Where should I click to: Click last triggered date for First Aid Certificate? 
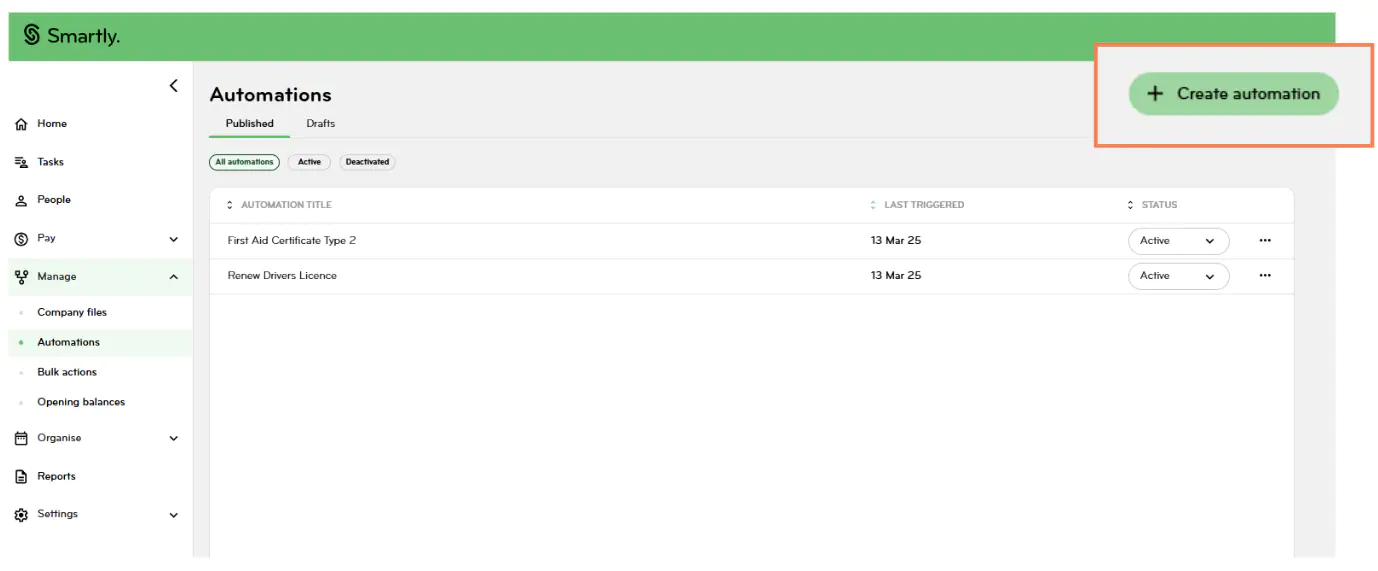[895, 241]
